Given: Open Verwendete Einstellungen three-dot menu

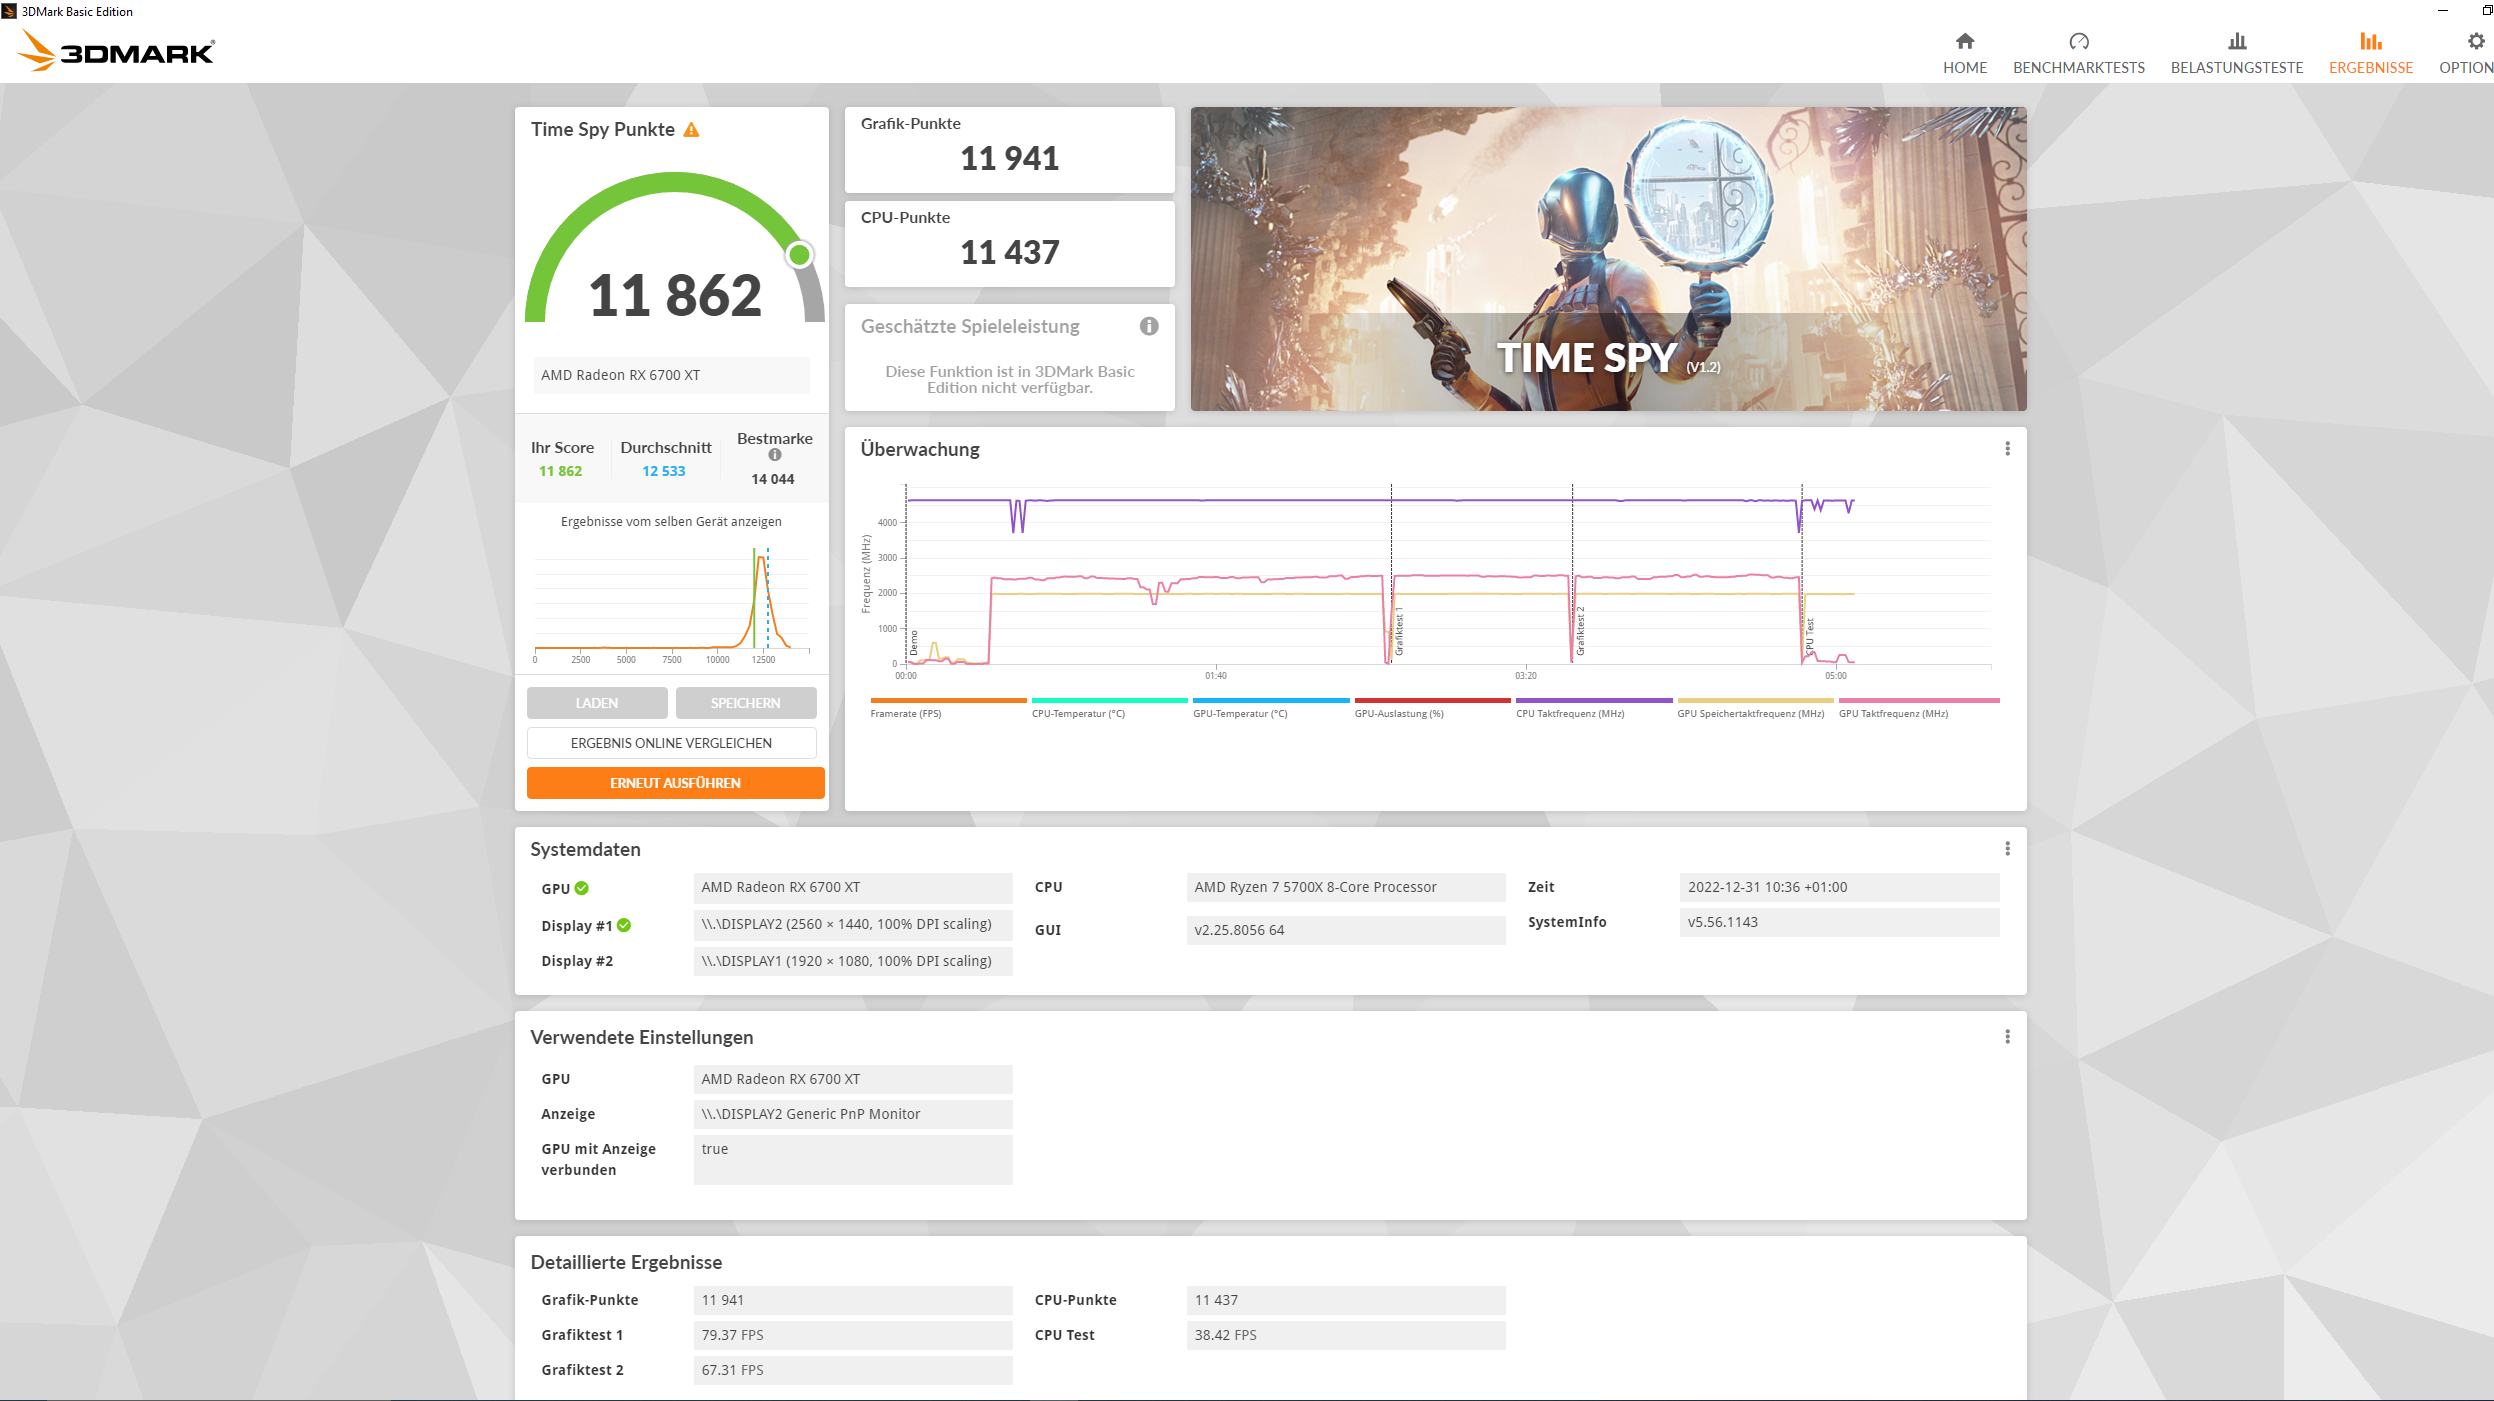Looking at the screenshot, I should tap(2006, 1037).
